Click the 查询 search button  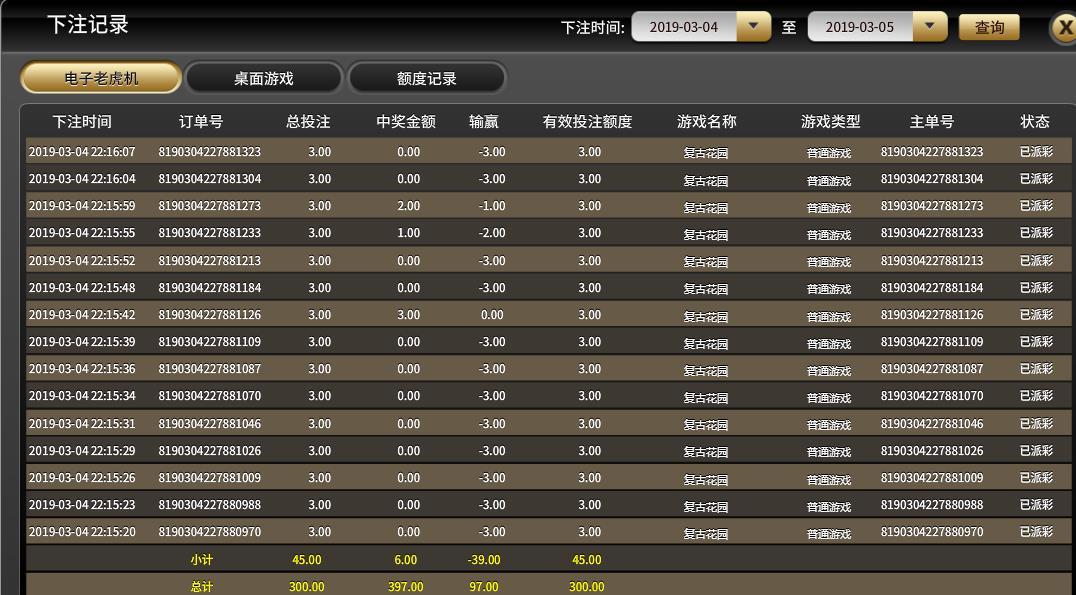tap(989, 27)
